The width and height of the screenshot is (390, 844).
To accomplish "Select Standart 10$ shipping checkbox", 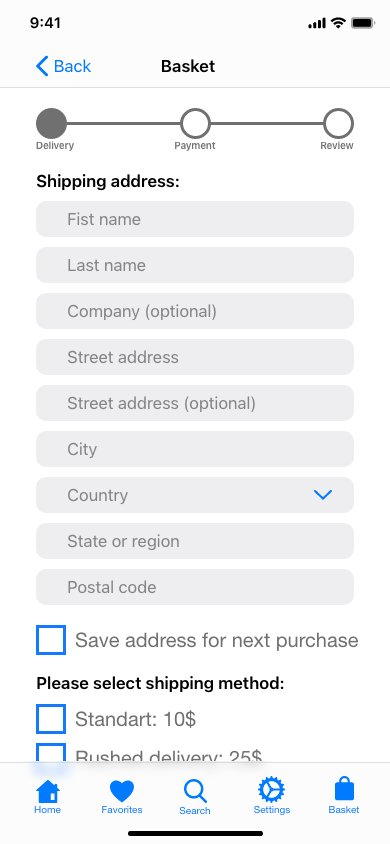I will click(51, 719).
